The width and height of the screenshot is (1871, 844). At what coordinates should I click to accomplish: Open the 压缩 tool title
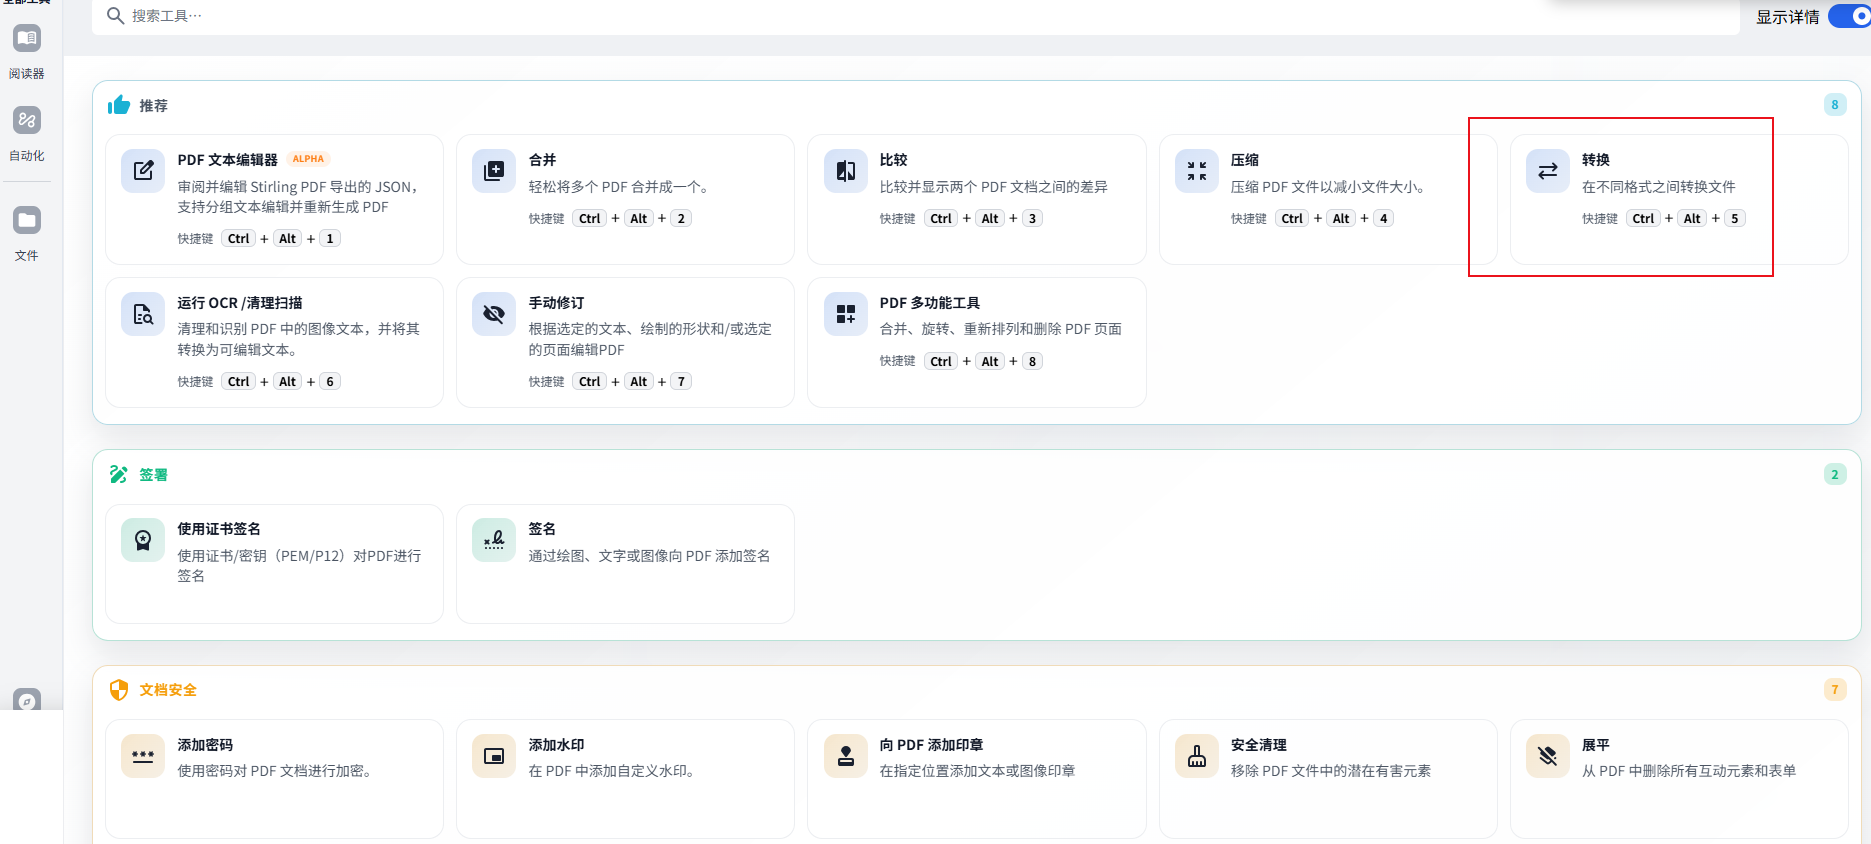pos(1245,160)
